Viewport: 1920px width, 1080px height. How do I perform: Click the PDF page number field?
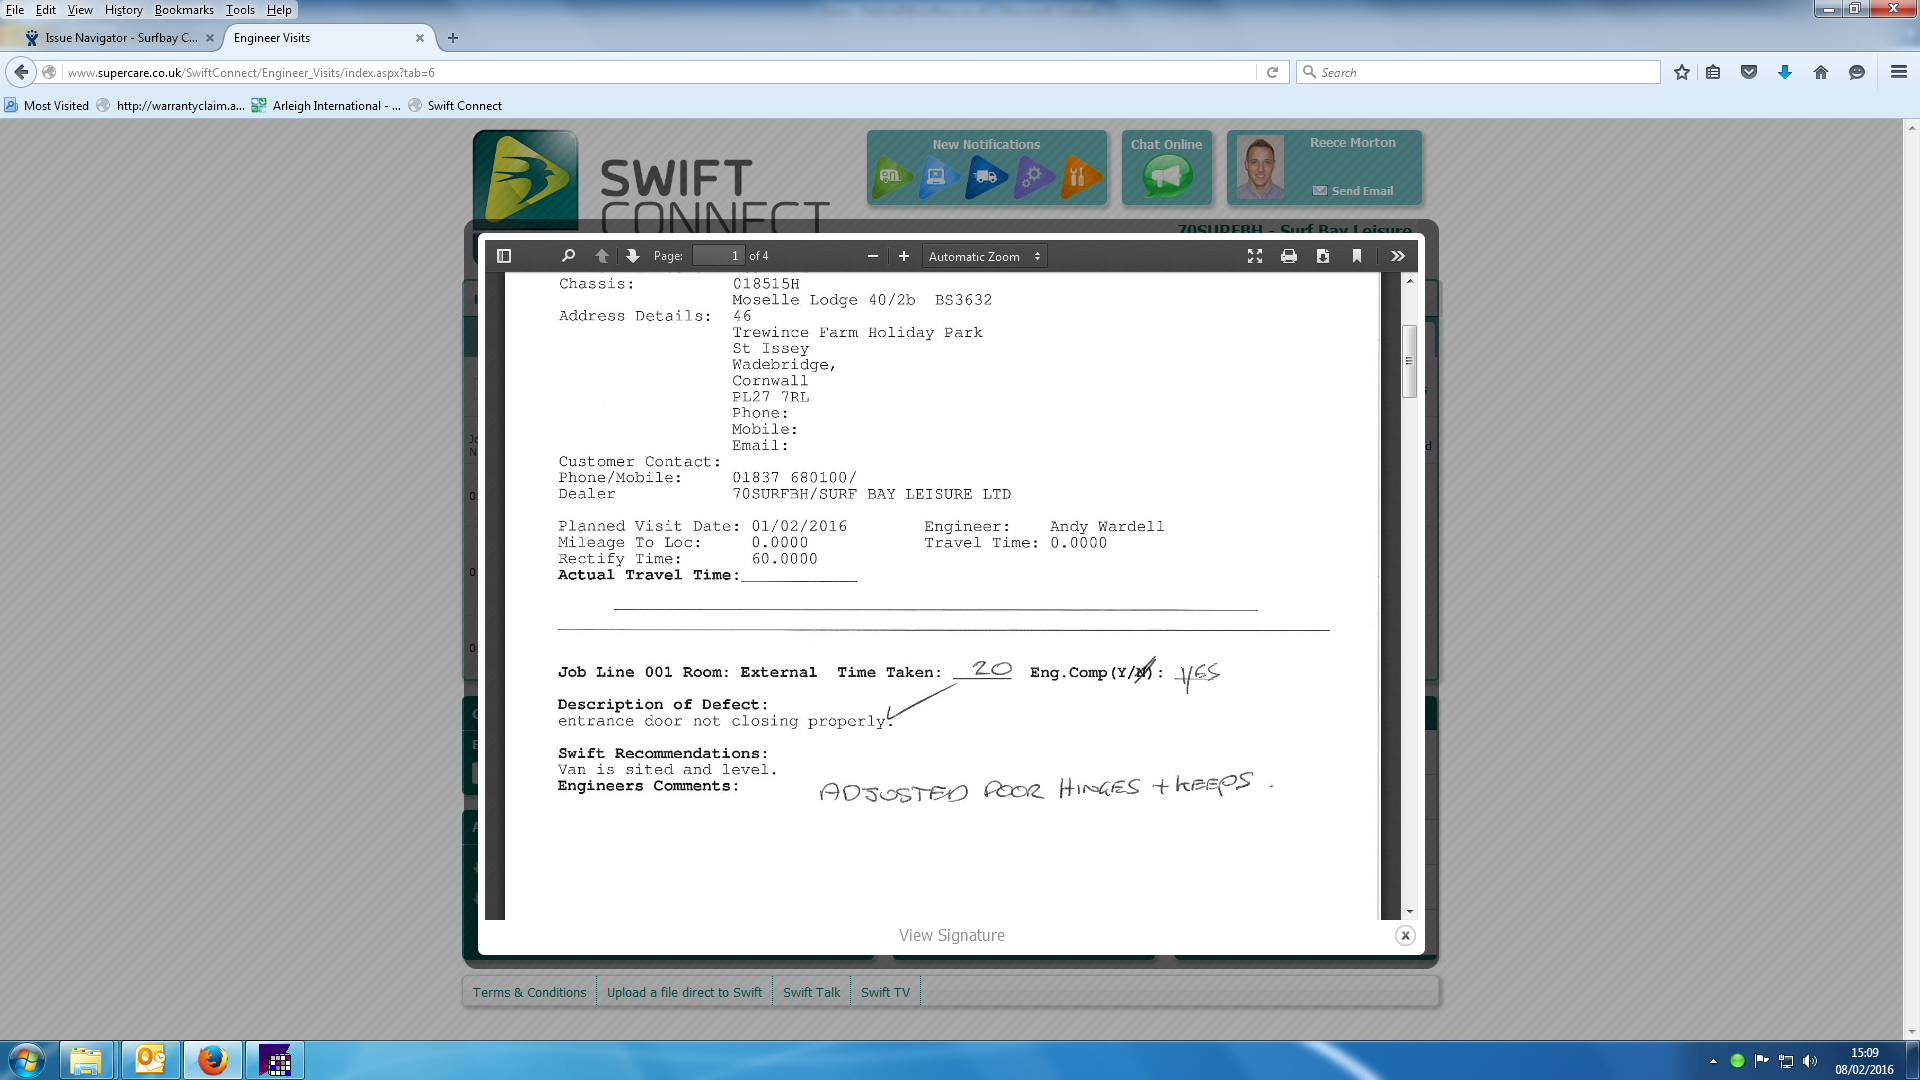click(719, 256)
